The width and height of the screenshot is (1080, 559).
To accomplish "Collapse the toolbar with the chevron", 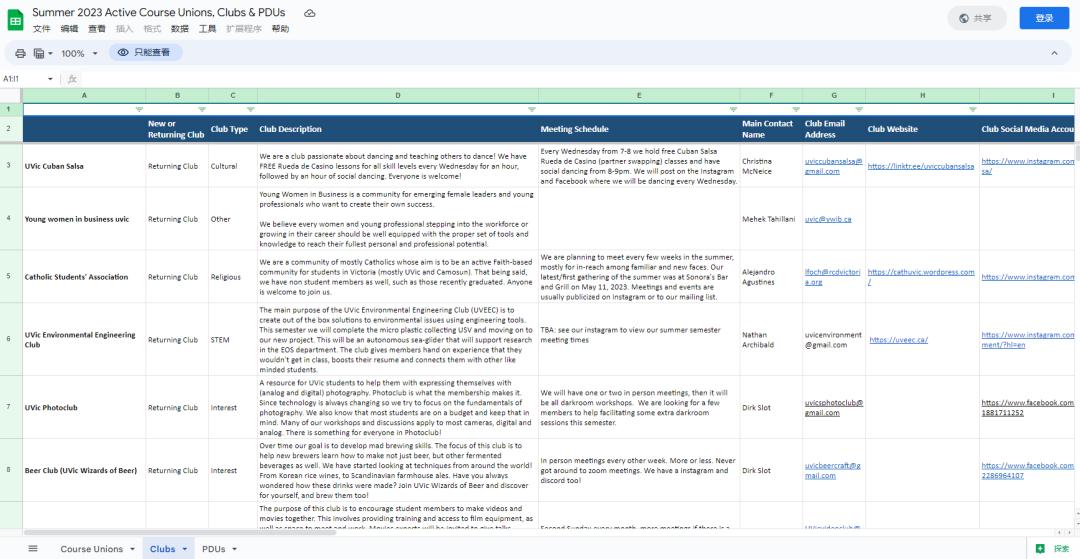I will (x=1054, y=53).
